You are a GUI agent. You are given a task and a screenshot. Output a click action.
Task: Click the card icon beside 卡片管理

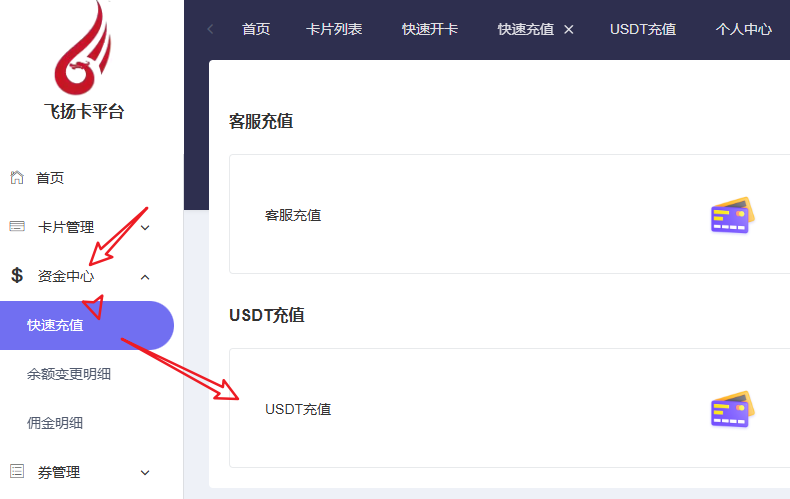click(x=17, y=227)
